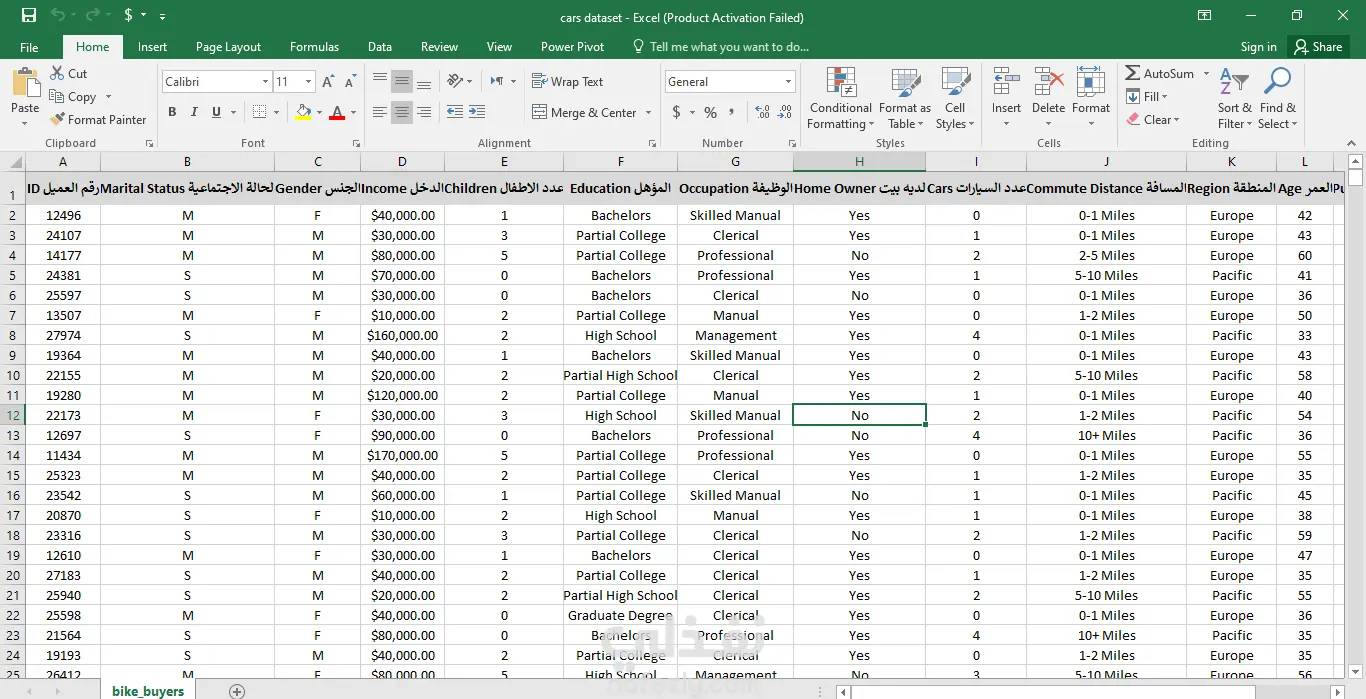Expand the General number format dropdown
The width and height of the screenshot is (1366, 699).
[x=788, y=82]
